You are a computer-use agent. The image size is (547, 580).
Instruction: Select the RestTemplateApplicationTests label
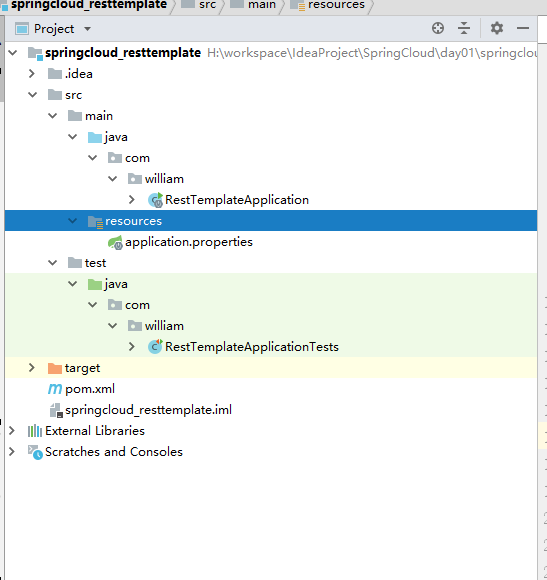click(x=252, y=347)
